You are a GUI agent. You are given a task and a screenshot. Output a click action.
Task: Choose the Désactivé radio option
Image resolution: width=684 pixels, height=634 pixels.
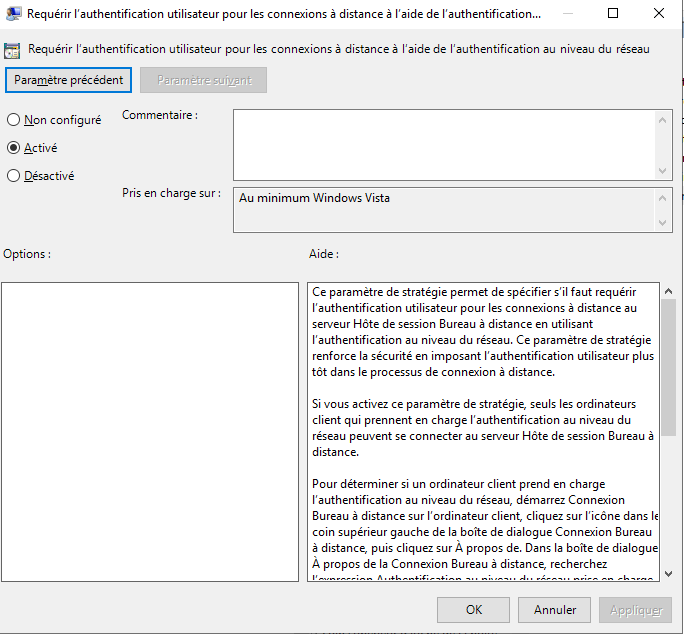point(14,176)
